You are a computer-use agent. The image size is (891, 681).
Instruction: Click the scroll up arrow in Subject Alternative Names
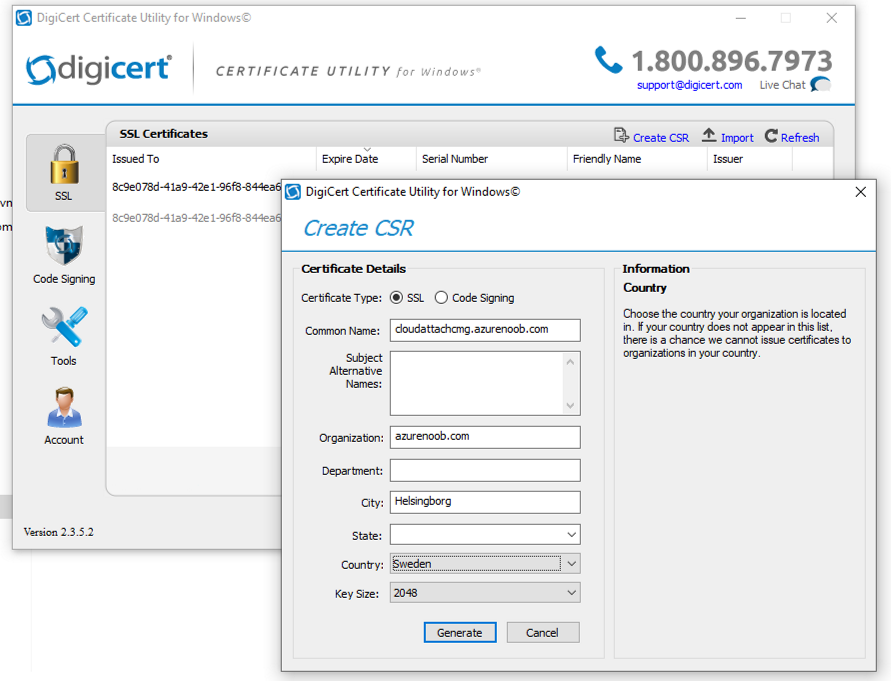pos(571,362)
